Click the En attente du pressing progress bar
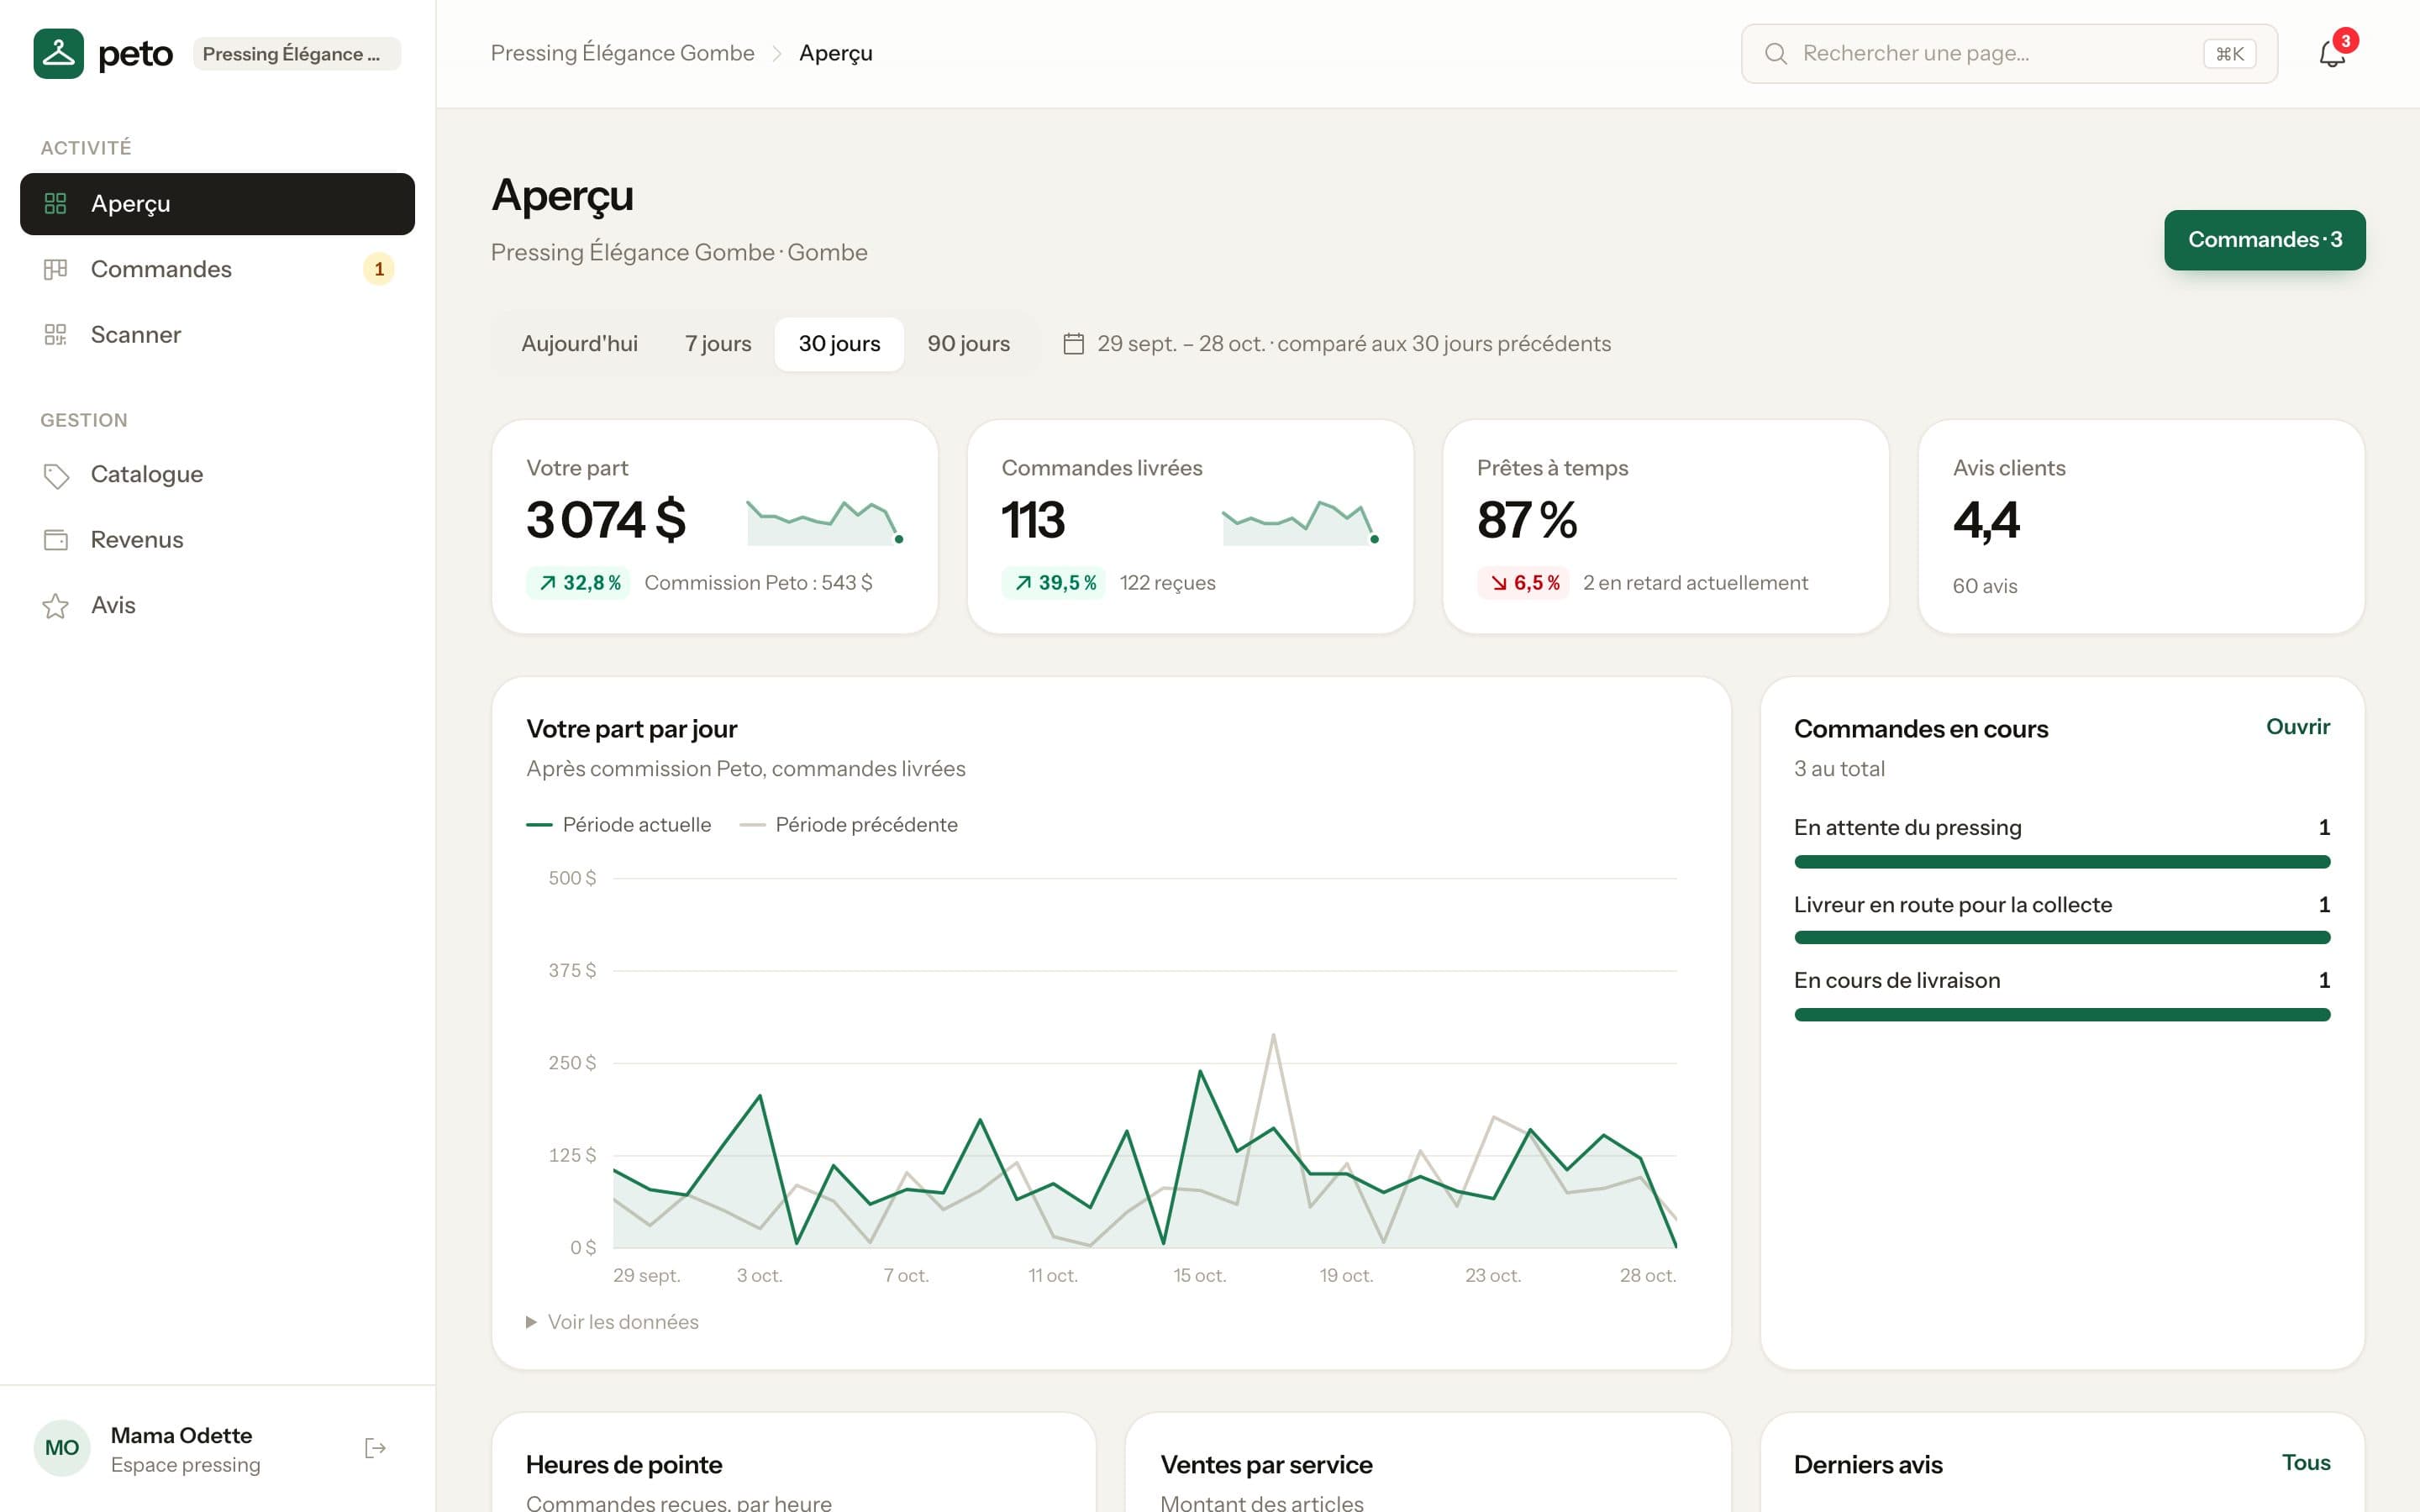Image resolution: width=2420 pixels, height=1512 pixels. [2062, 862]
